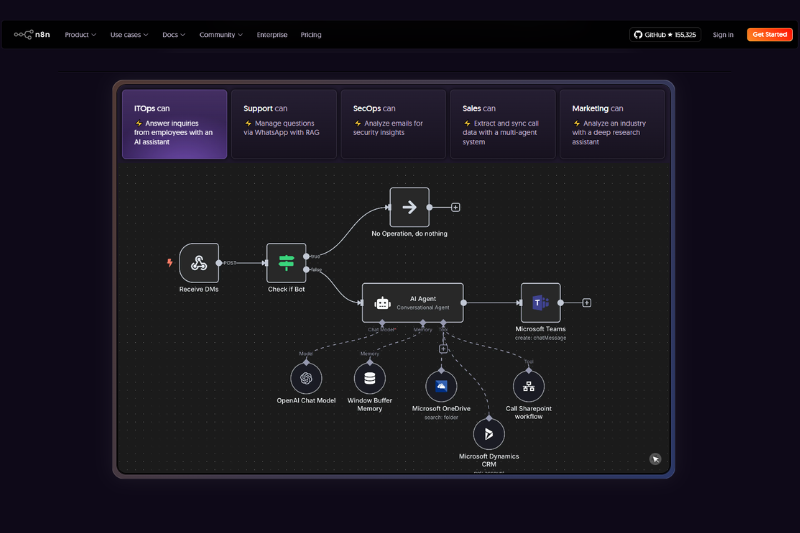Click the No Operation arrow node

pos(409,207)
